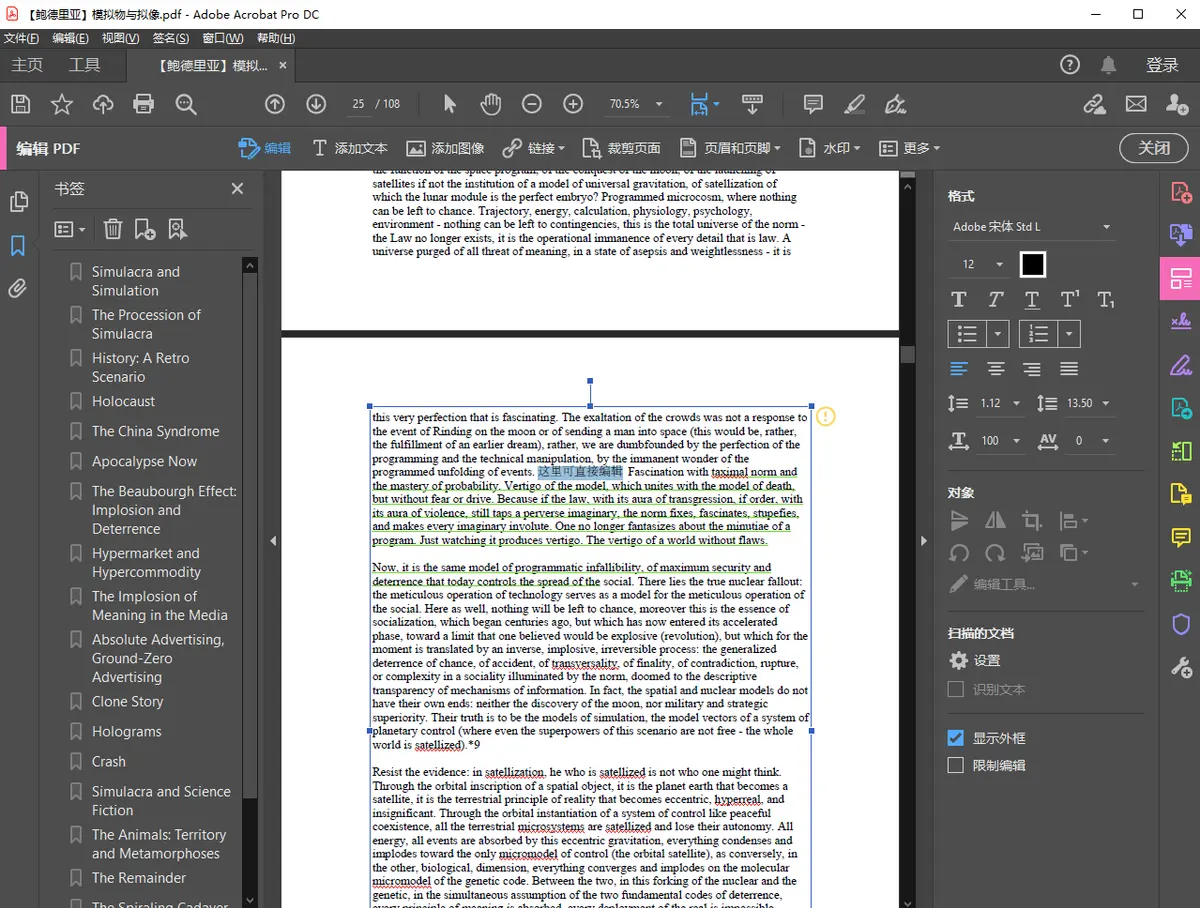Image resolution: width=1200 pixels, height=908 pixels.
Task: Open the find text magnifier
Action: [186, 104]
